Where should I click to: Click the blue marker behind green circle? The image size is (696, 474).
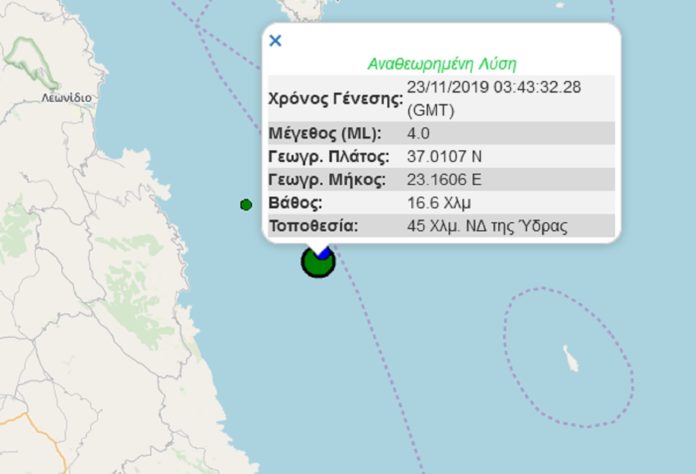pos(324,251)
